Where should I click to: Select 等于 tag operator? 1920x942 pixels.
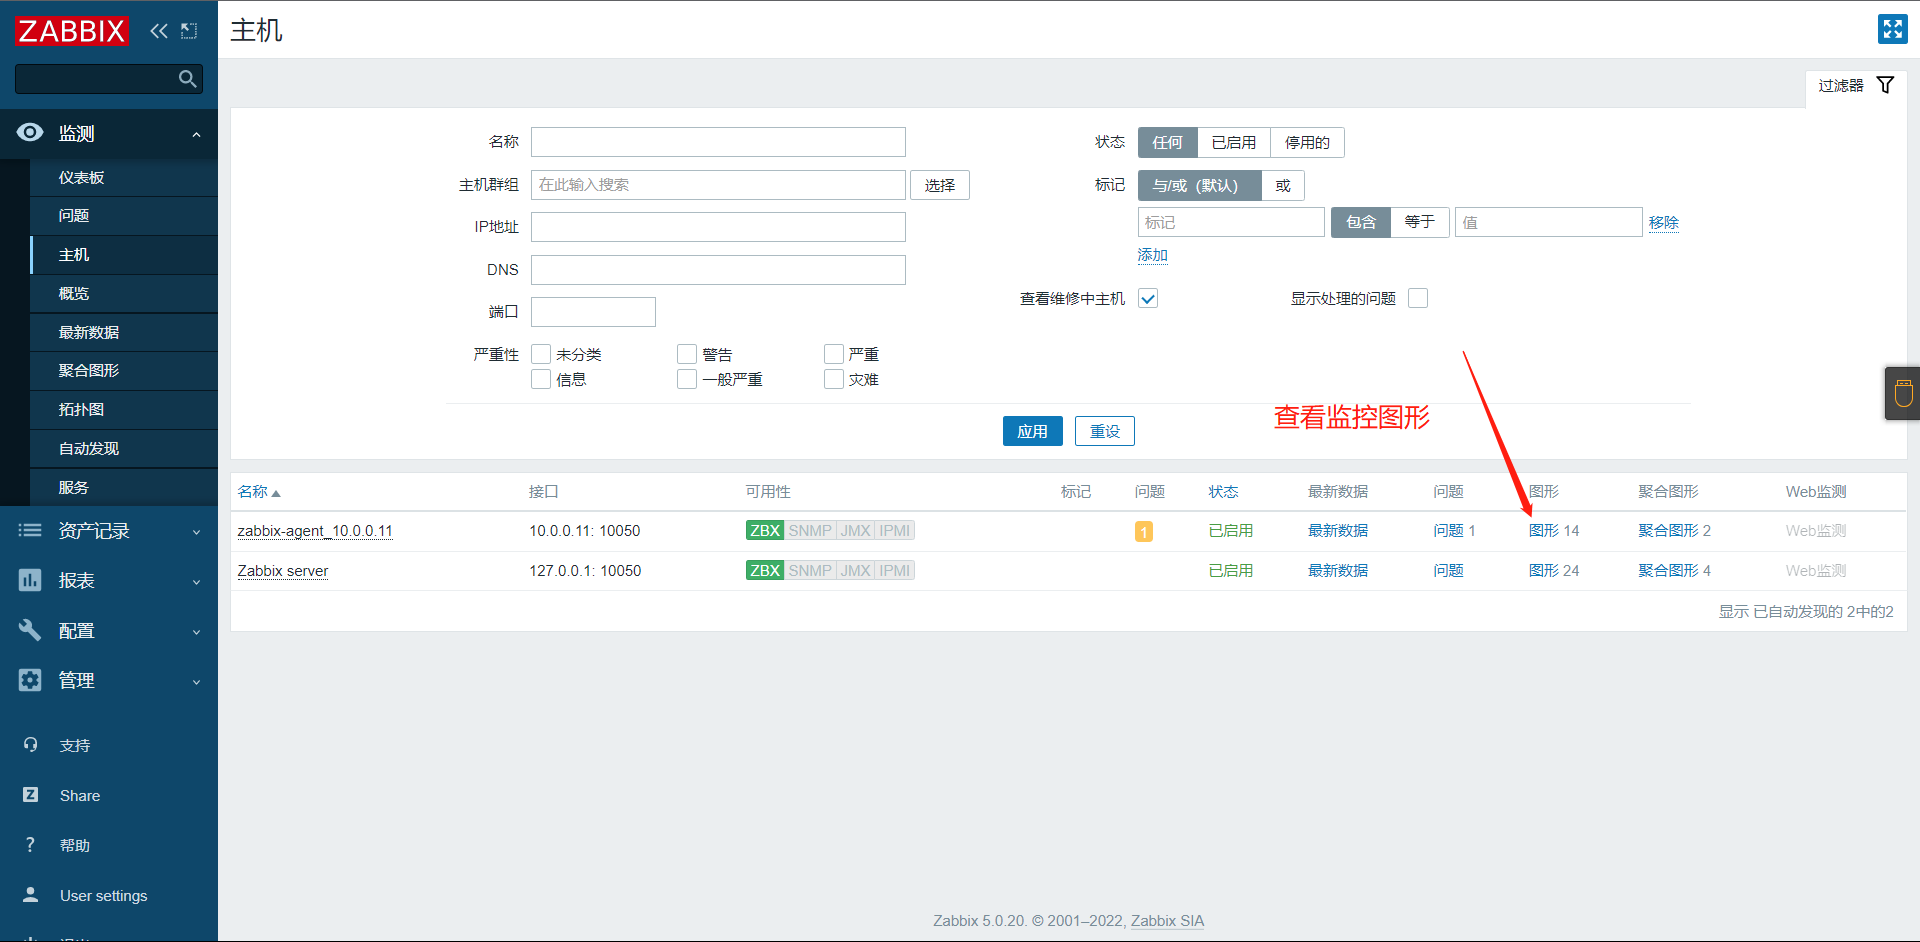tap(1420, 222)
